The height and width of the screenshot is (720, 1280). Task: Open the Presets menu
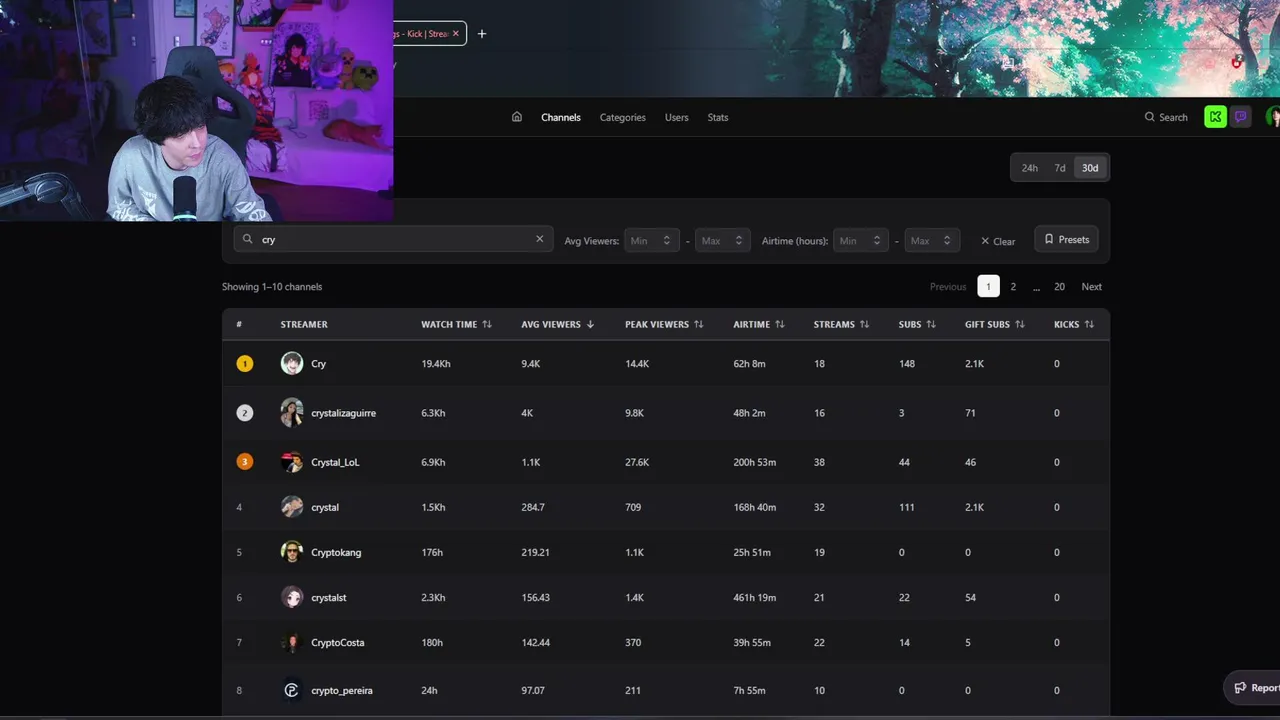(1067, 239)
